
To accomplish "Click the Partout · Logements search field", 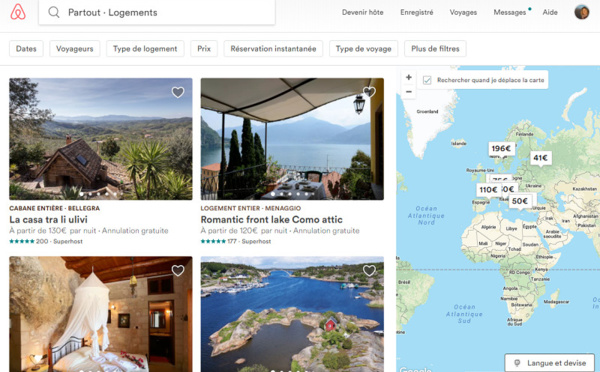I will pos(157,12).
